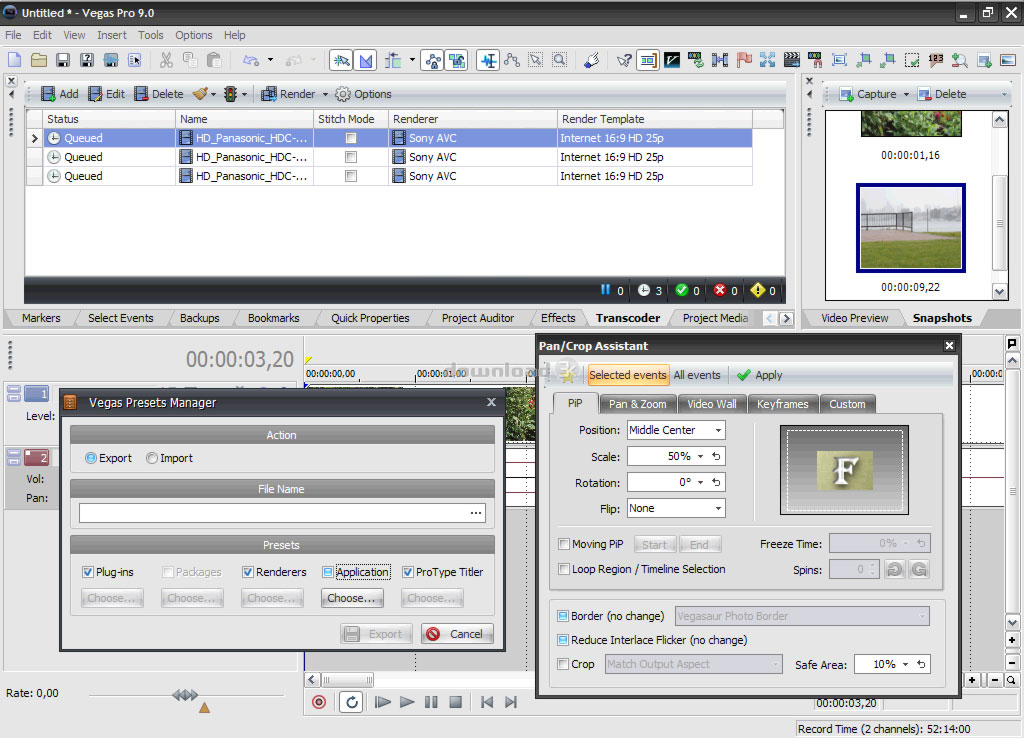This screenshot has width=1024, height=738.
Task: Click the clapperboard icon in main toolbar
Action: (792, 61)
